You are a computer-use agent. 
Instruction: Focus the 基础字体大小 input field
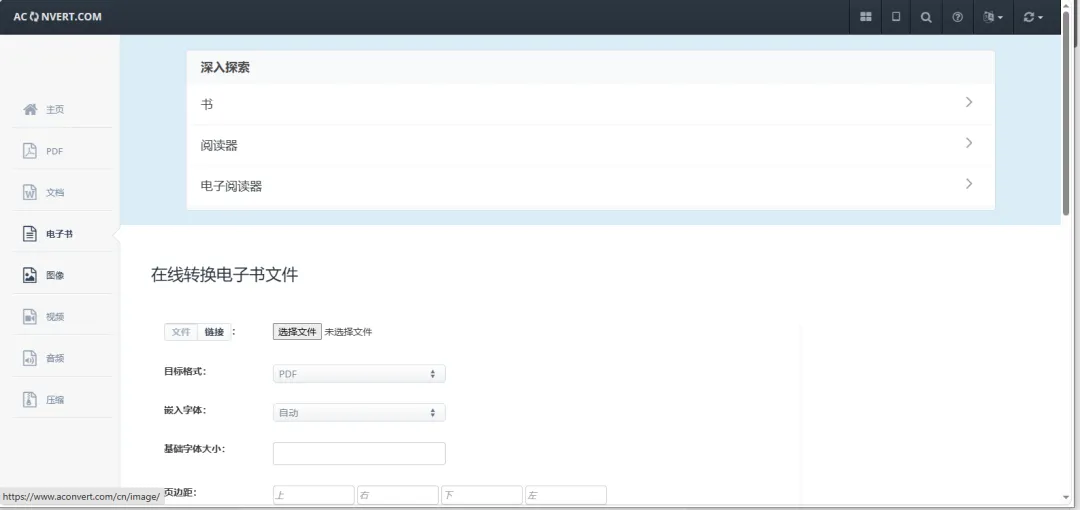point(359,453)
